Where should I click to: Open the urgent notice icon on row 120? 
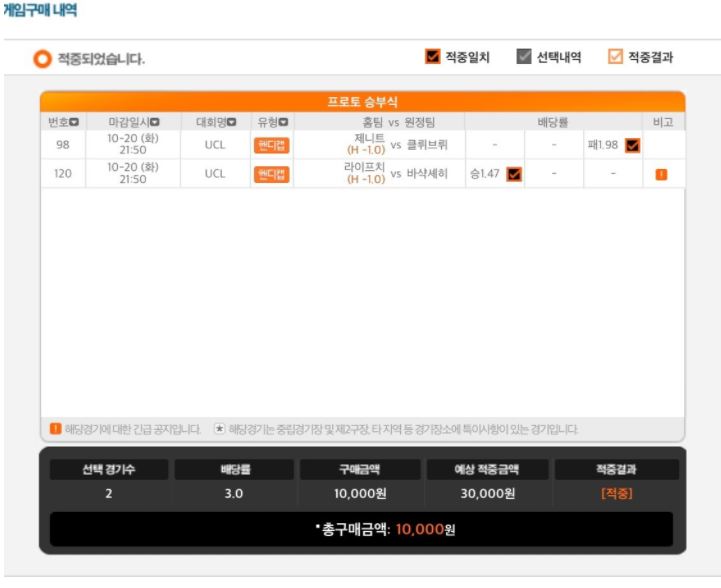(661, 174)
